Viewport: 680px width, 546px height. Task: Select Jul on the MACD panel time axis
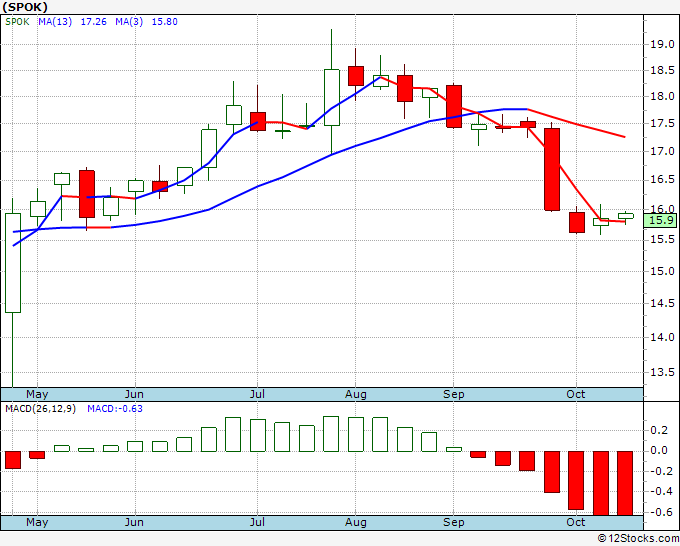(257, 522)
